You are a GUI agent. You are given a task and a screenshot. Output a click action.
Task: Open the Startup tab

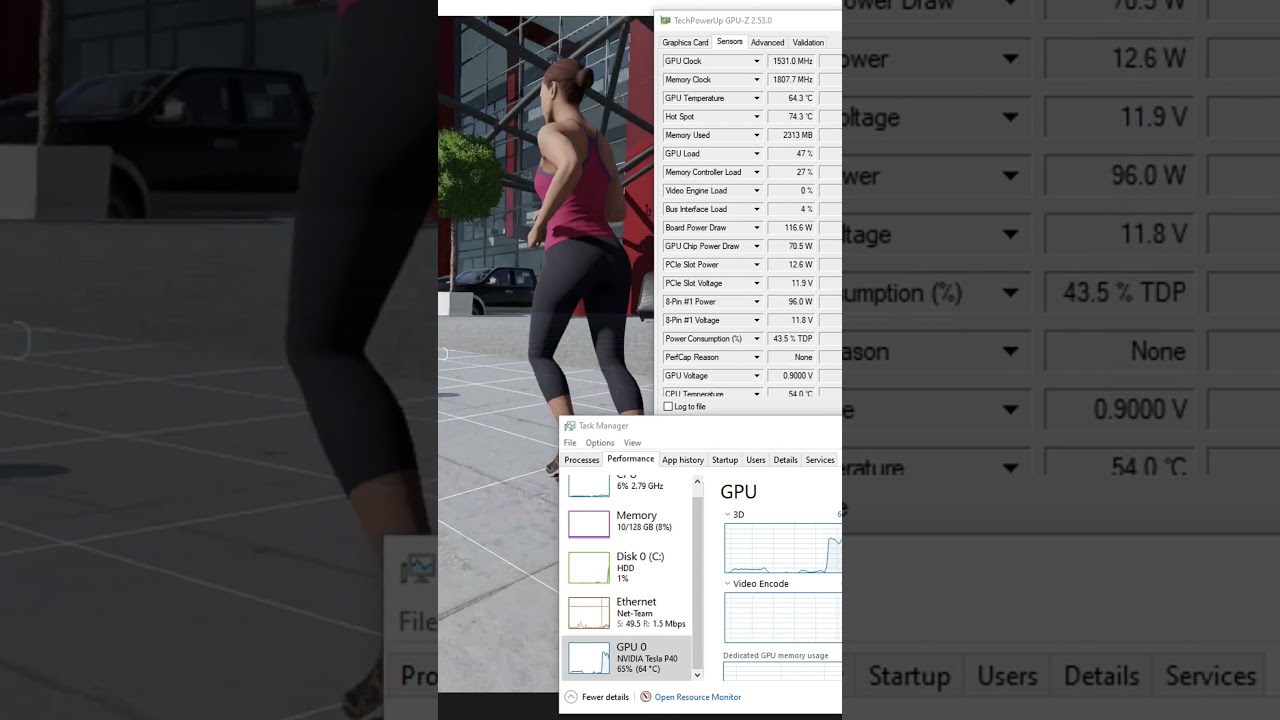coord(725,460)
